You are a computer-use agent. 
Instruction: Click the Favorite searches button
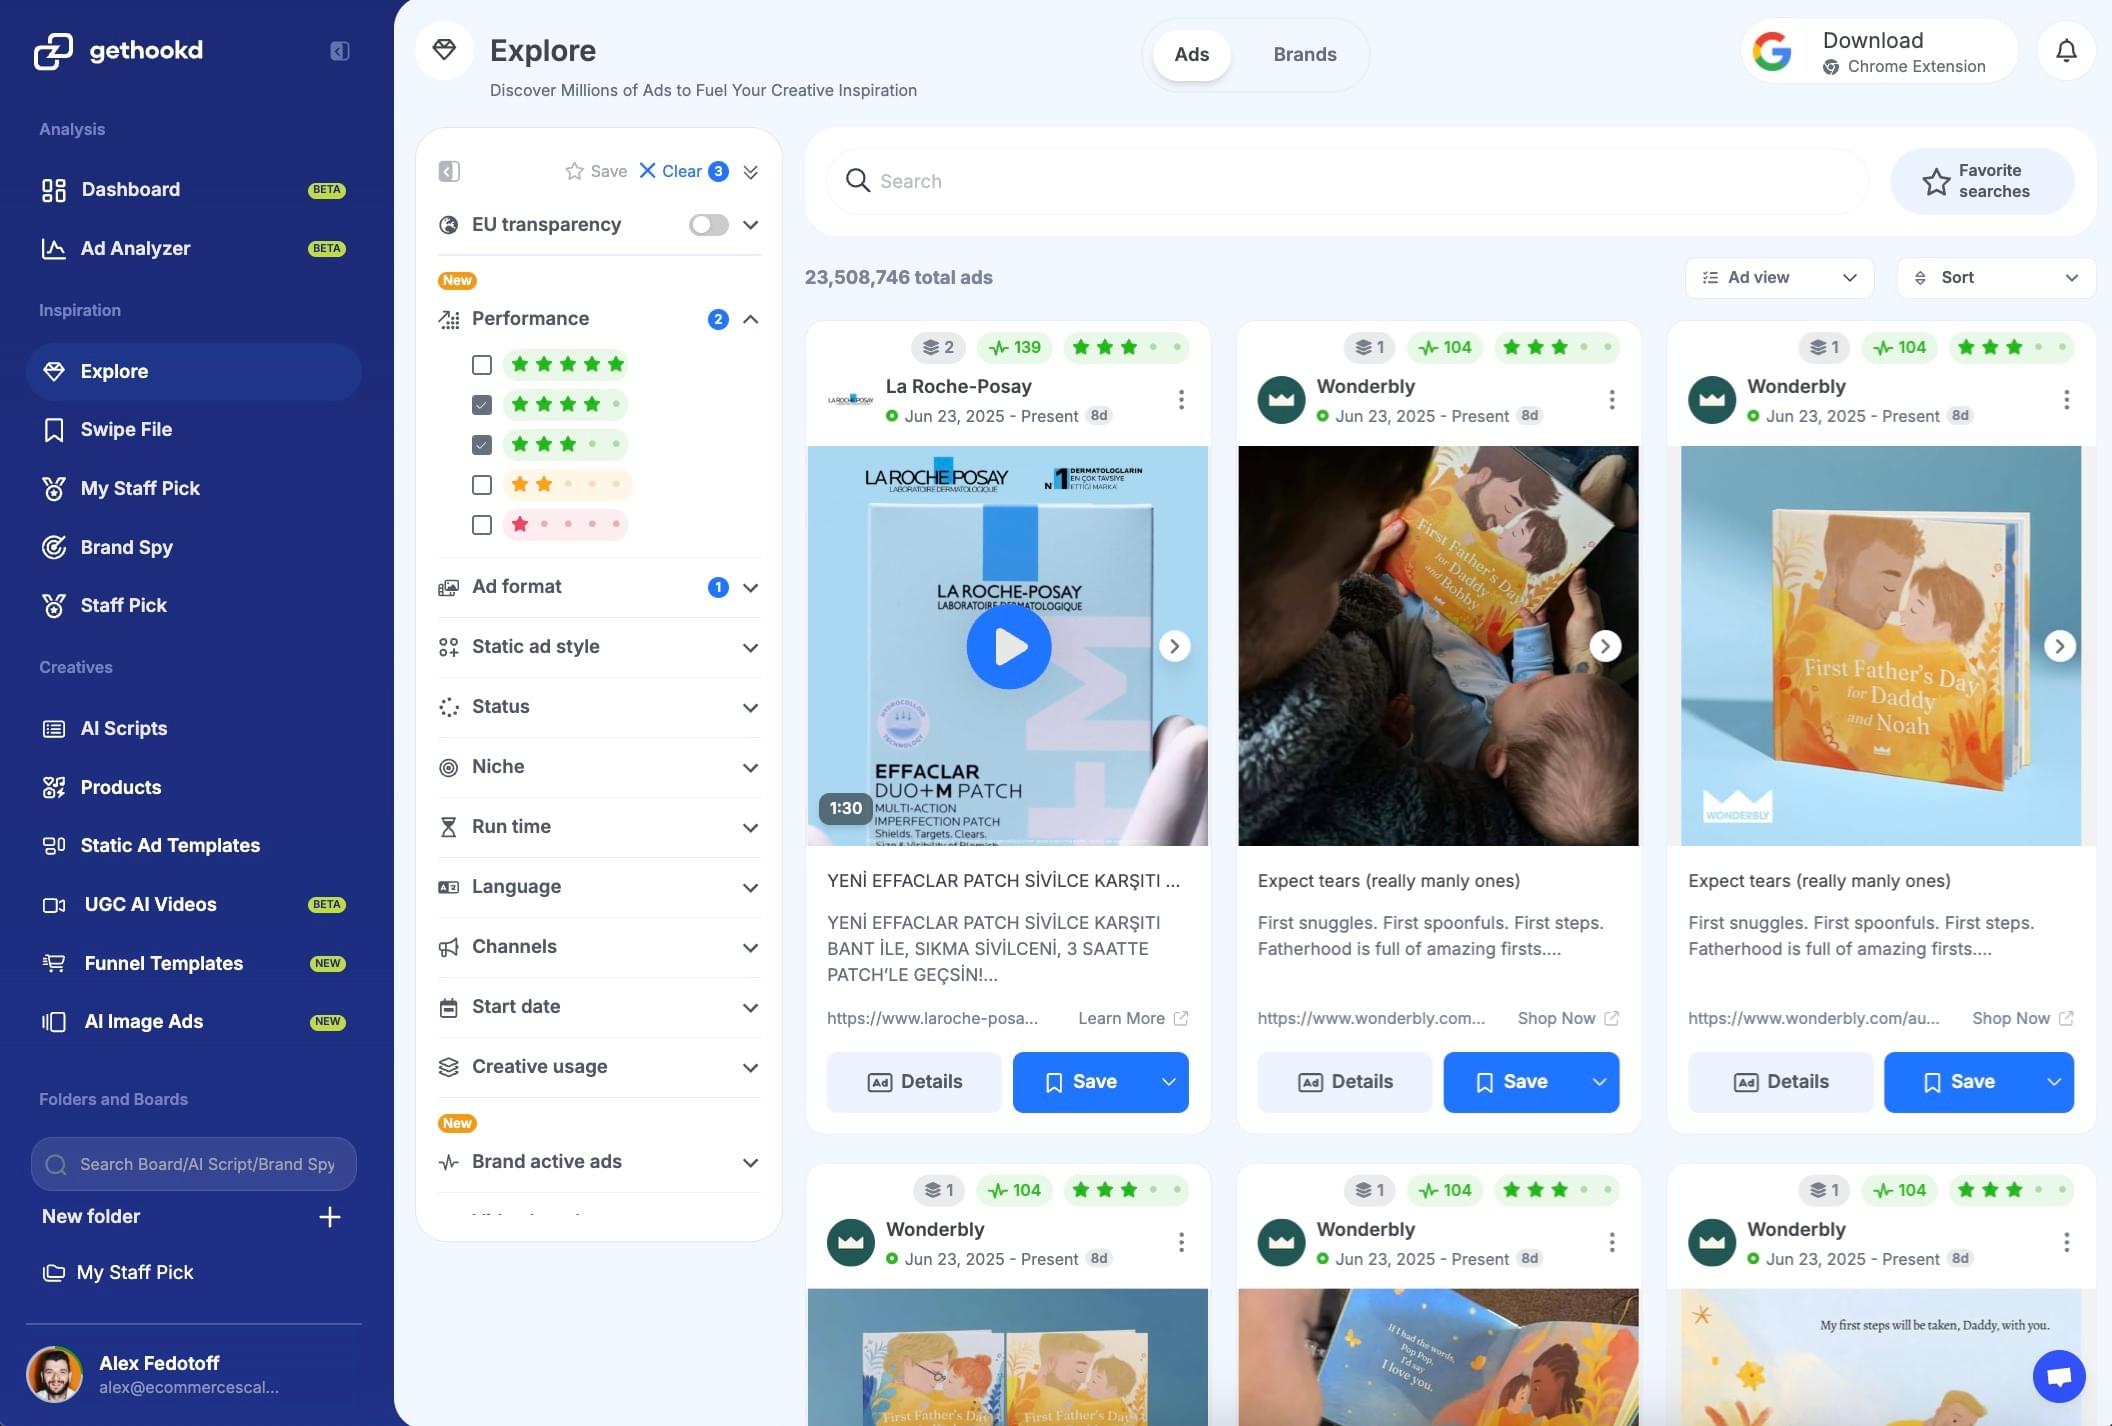point(1981,181)
